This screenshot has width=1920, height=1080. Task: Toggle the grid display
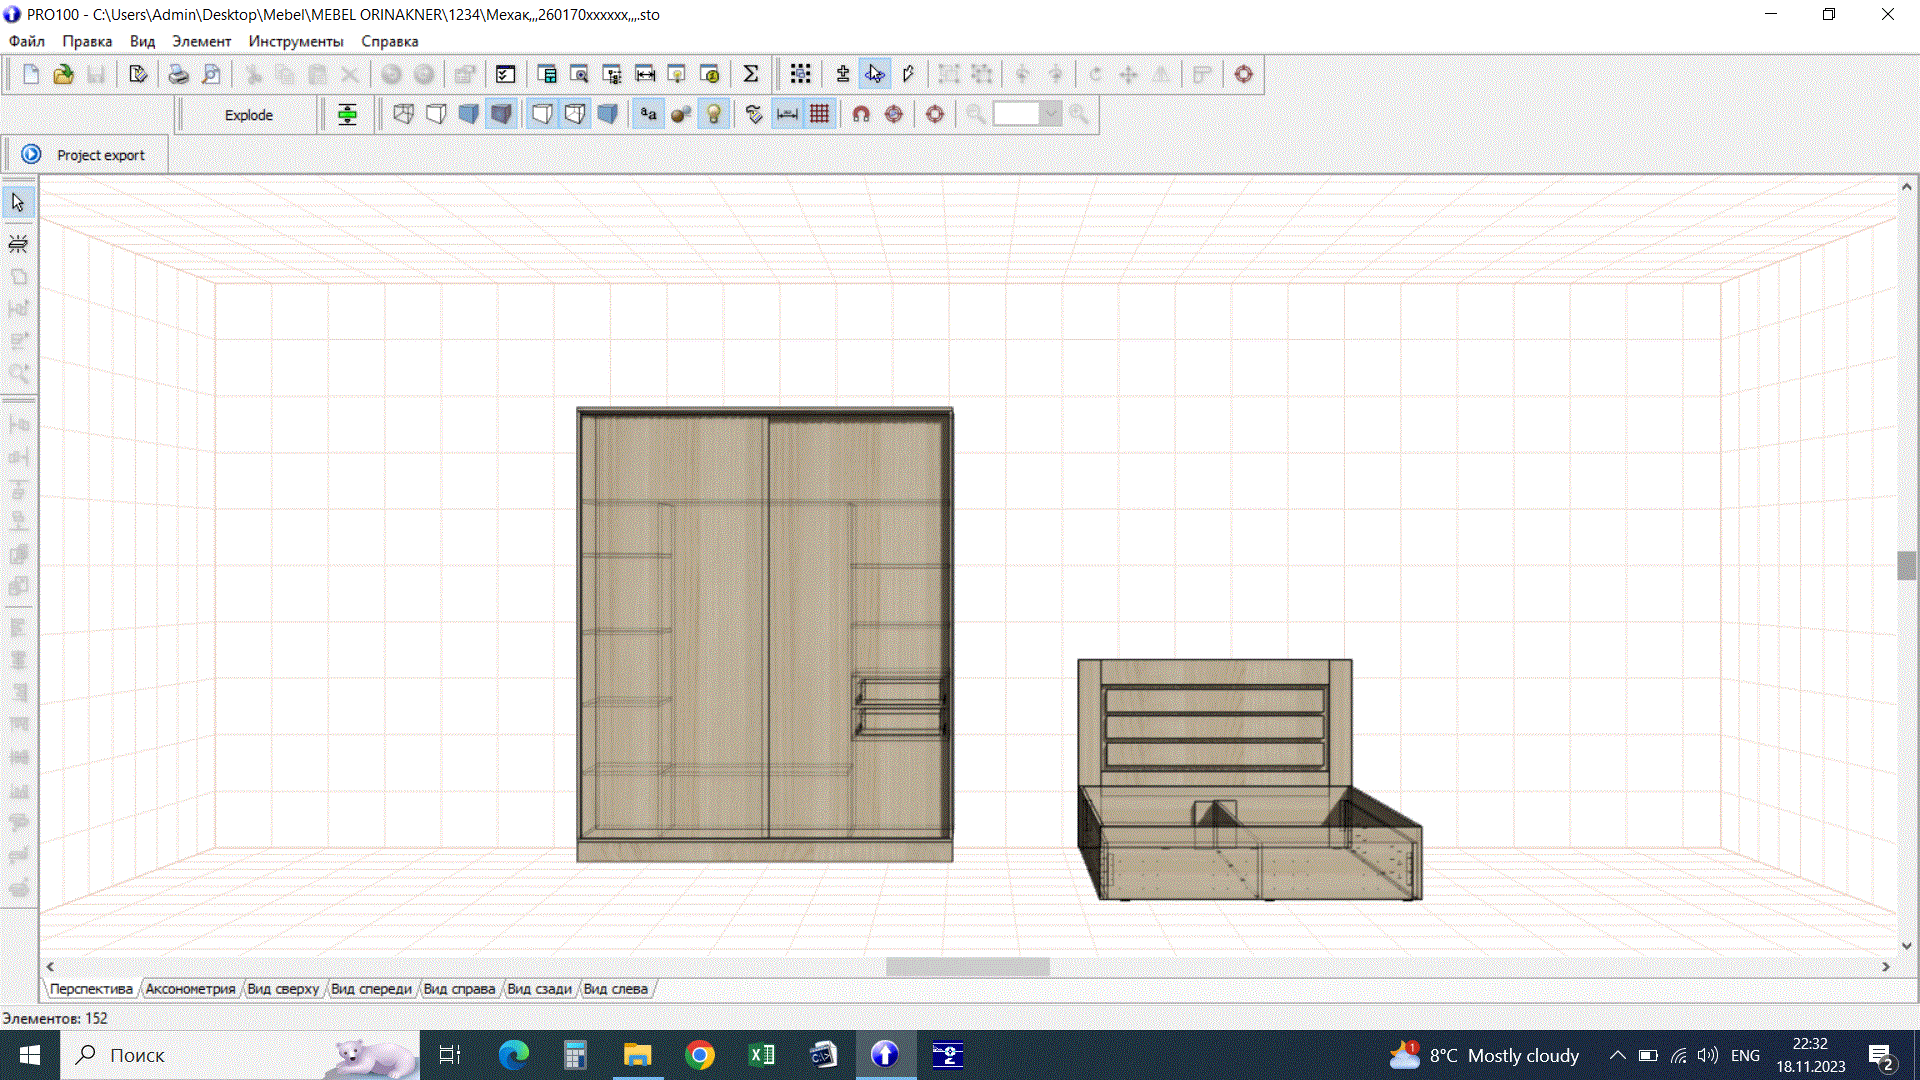(820, 114)
